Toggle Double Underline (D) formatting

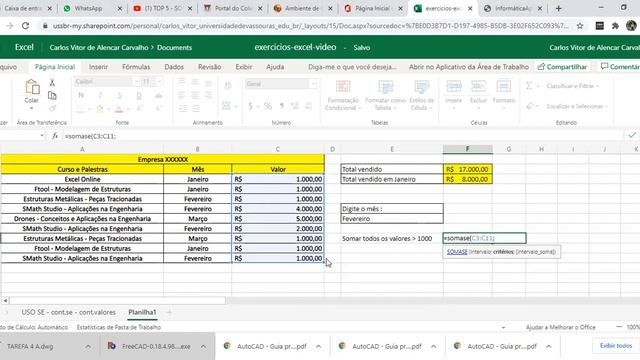click(139, 96)
